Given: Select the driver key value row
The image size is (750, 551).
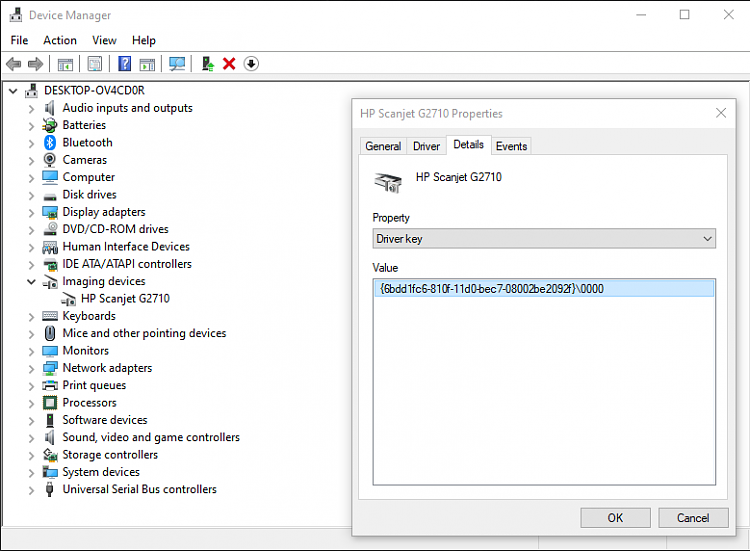Looking at the screenshot, I should tap(544, 289).
